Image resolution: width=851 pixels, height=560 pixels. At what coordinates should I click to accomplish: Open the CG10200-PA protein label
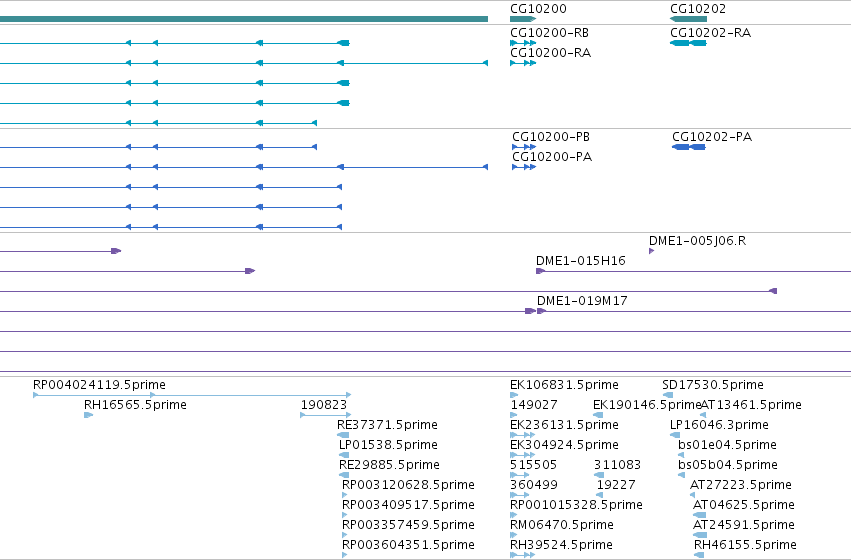pos(552,157)
